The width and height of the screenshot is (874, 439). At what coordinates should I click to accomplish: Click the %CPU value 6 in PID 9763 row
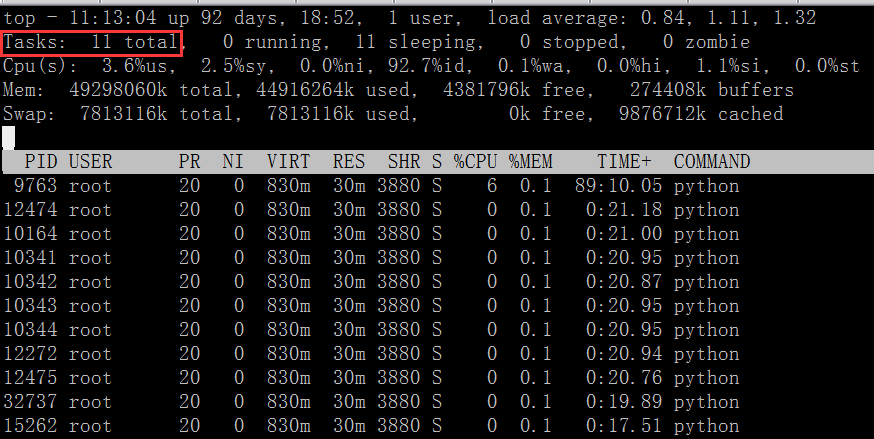[492, 186]
